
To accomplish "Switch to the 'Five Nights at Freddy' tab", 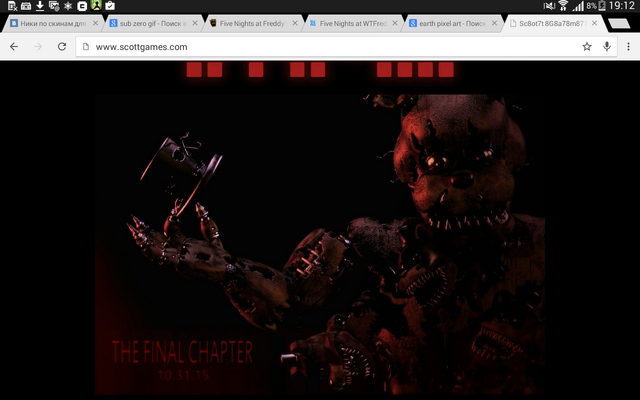I will (x=252, y=24).
